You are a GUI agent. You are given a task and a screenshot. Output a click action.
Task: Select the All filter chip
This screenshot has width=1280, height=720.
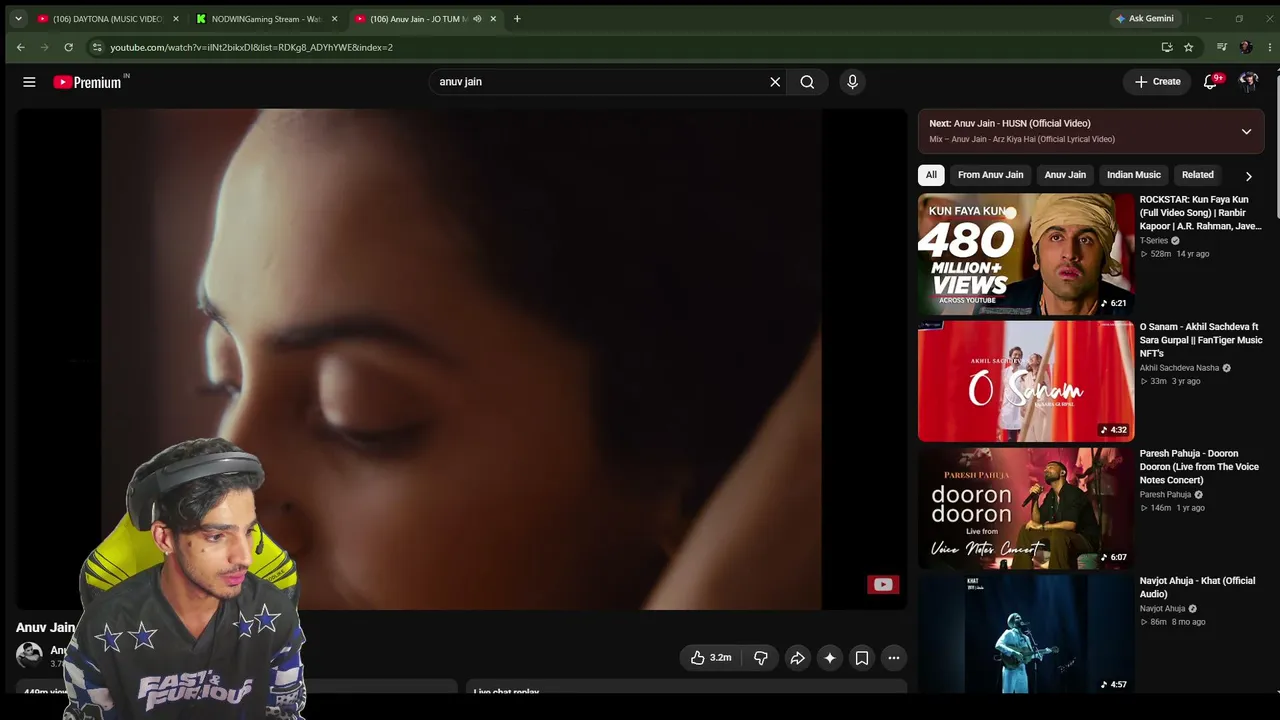pyautogui.click(x=931, y=175)
